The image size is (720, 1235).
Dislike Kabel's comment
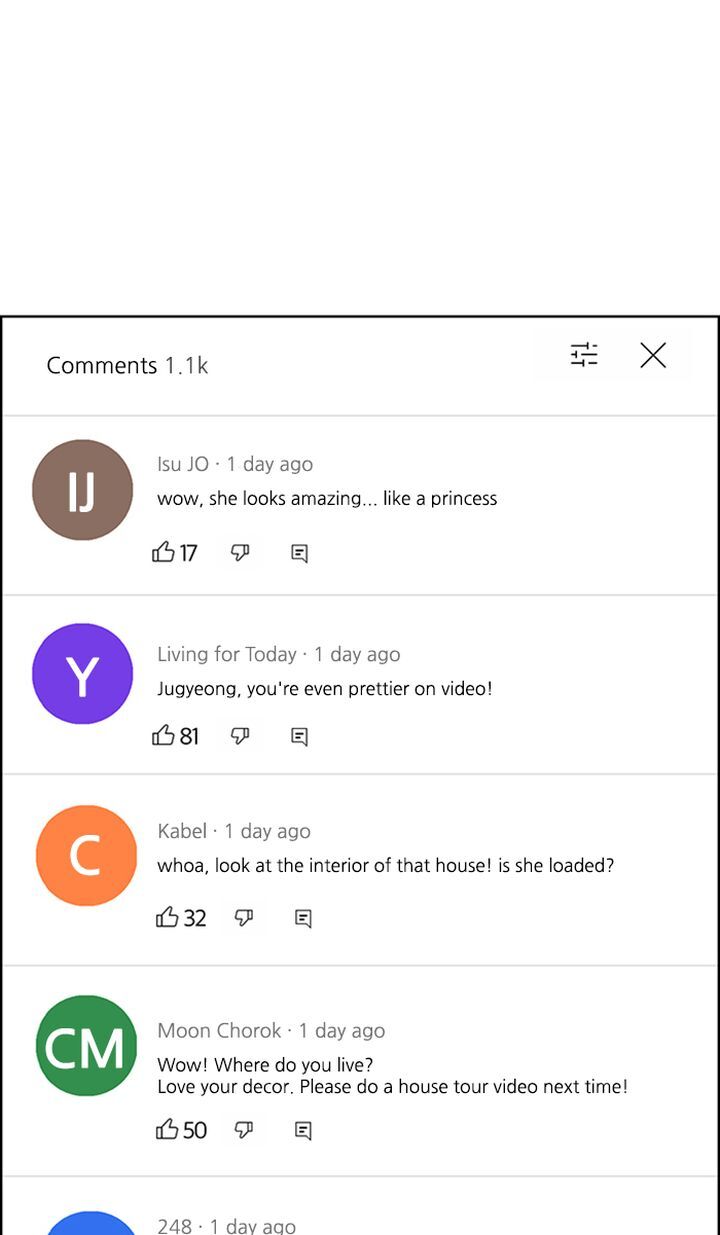point(244,917)
